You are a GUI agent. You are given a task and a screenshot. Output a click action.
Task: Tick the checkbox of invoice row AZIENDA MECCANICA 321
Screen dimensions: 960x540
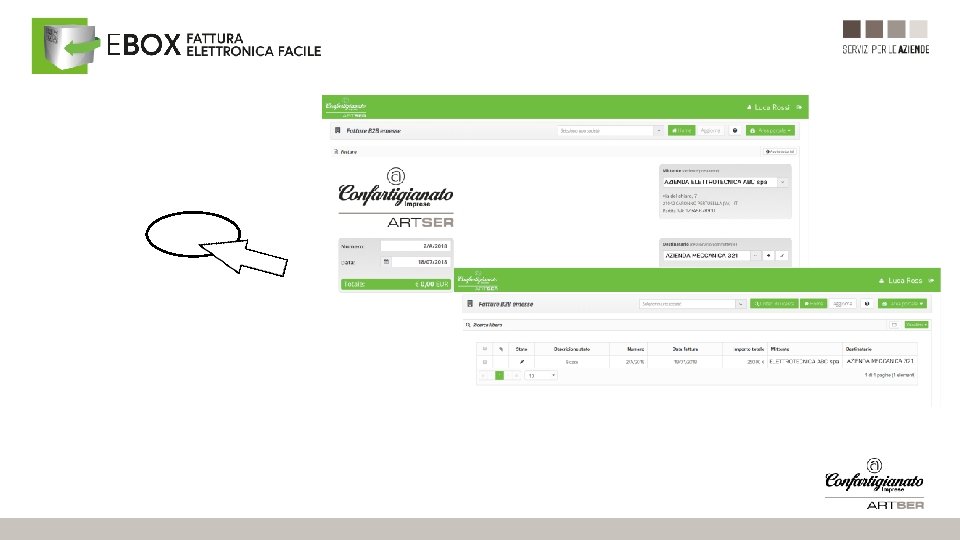click(x=484, y=362)
